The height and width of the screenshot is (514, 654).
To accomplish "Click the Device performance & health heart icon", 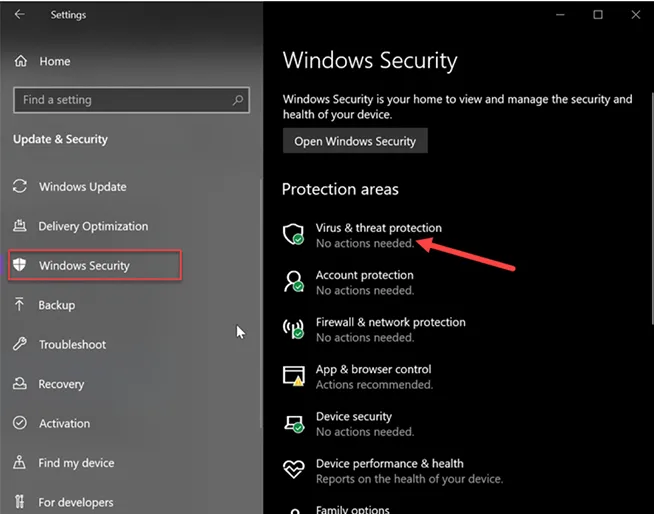I will (x=293, y=470).
